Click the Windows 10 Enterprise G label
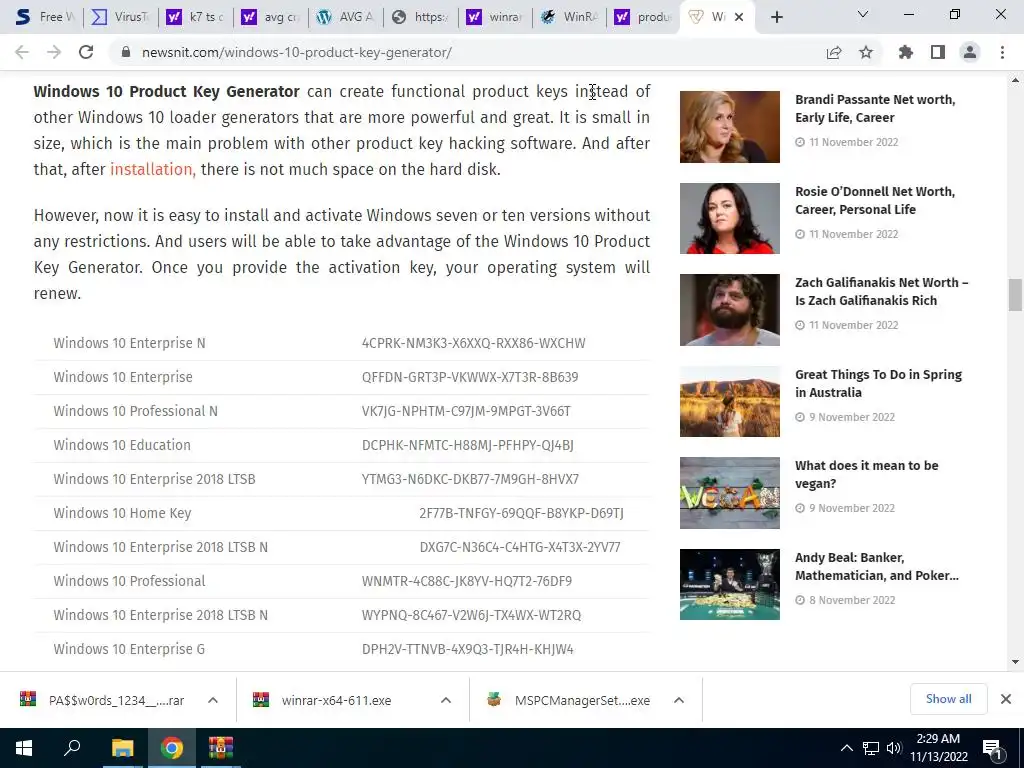Viewport: 1024px width, 768px height. point(129,649)
